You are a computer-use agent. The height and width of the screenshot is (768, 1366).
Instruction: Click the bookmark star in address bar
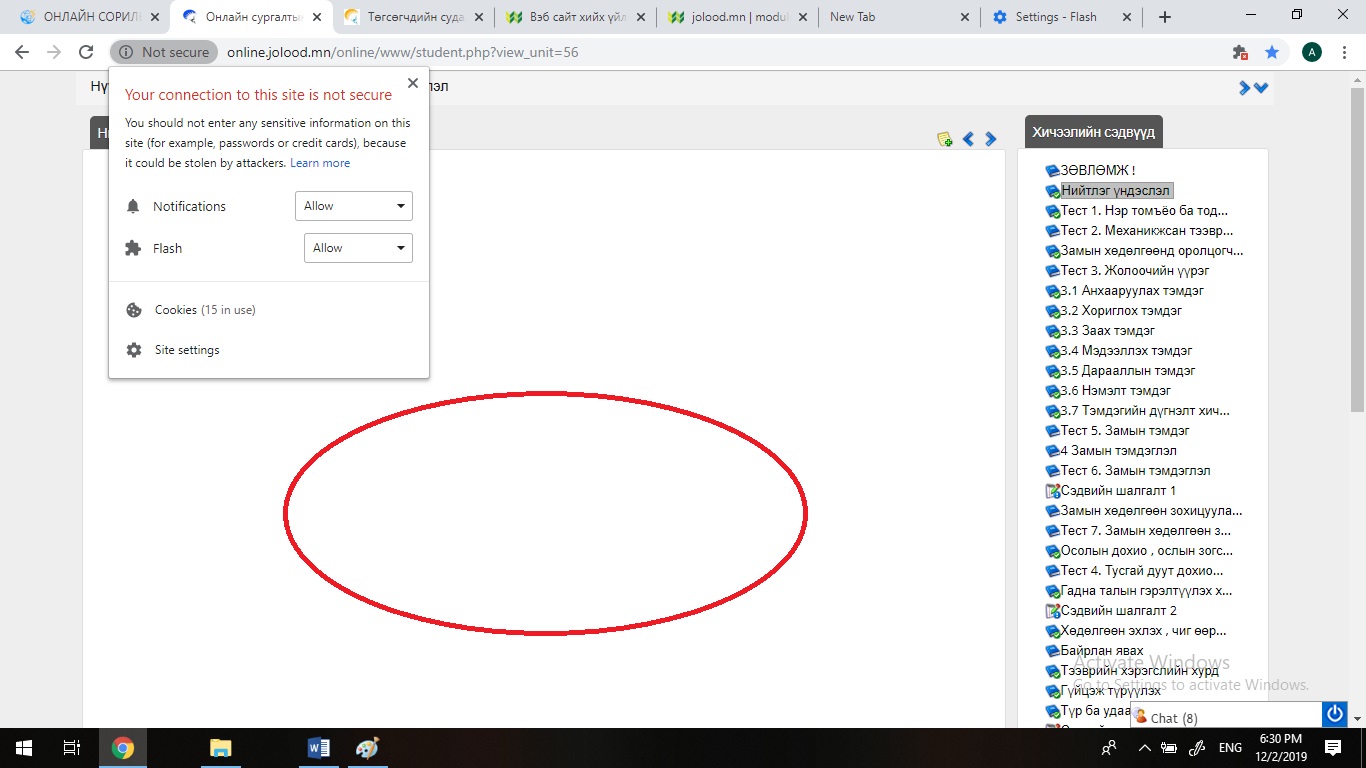pos(1271,52)
